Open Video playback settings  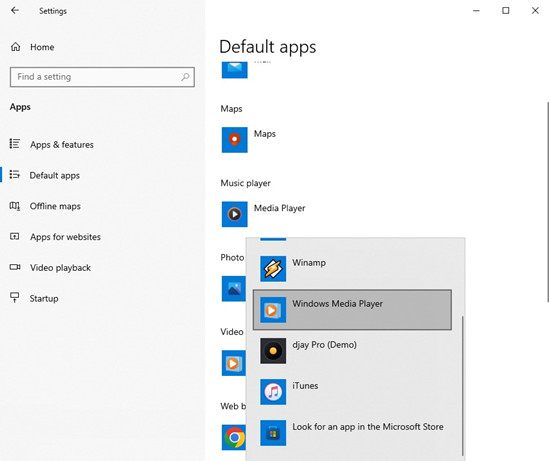pos(60,268)
